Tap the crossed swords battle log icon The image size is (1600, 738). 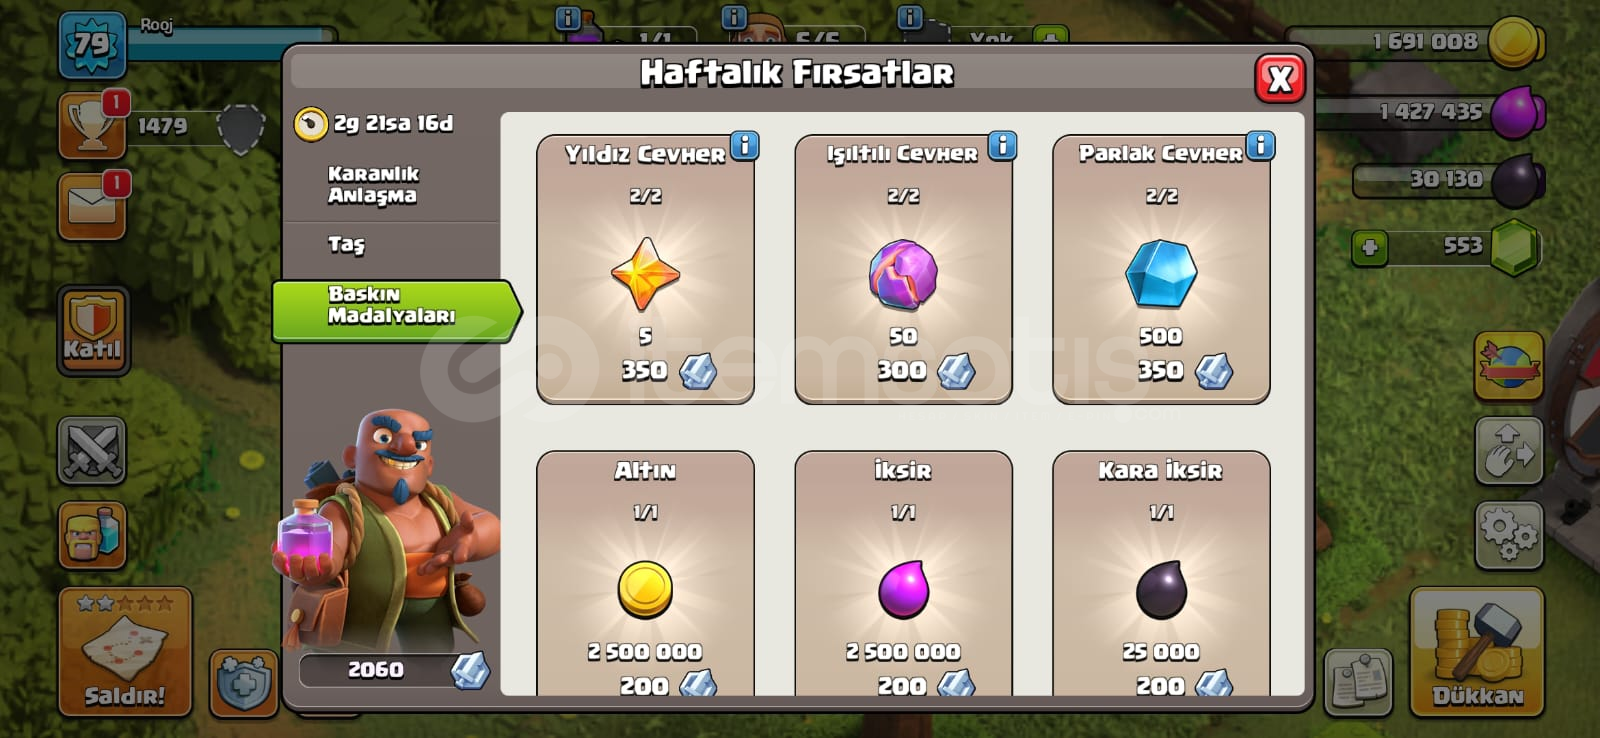[92, 451]
